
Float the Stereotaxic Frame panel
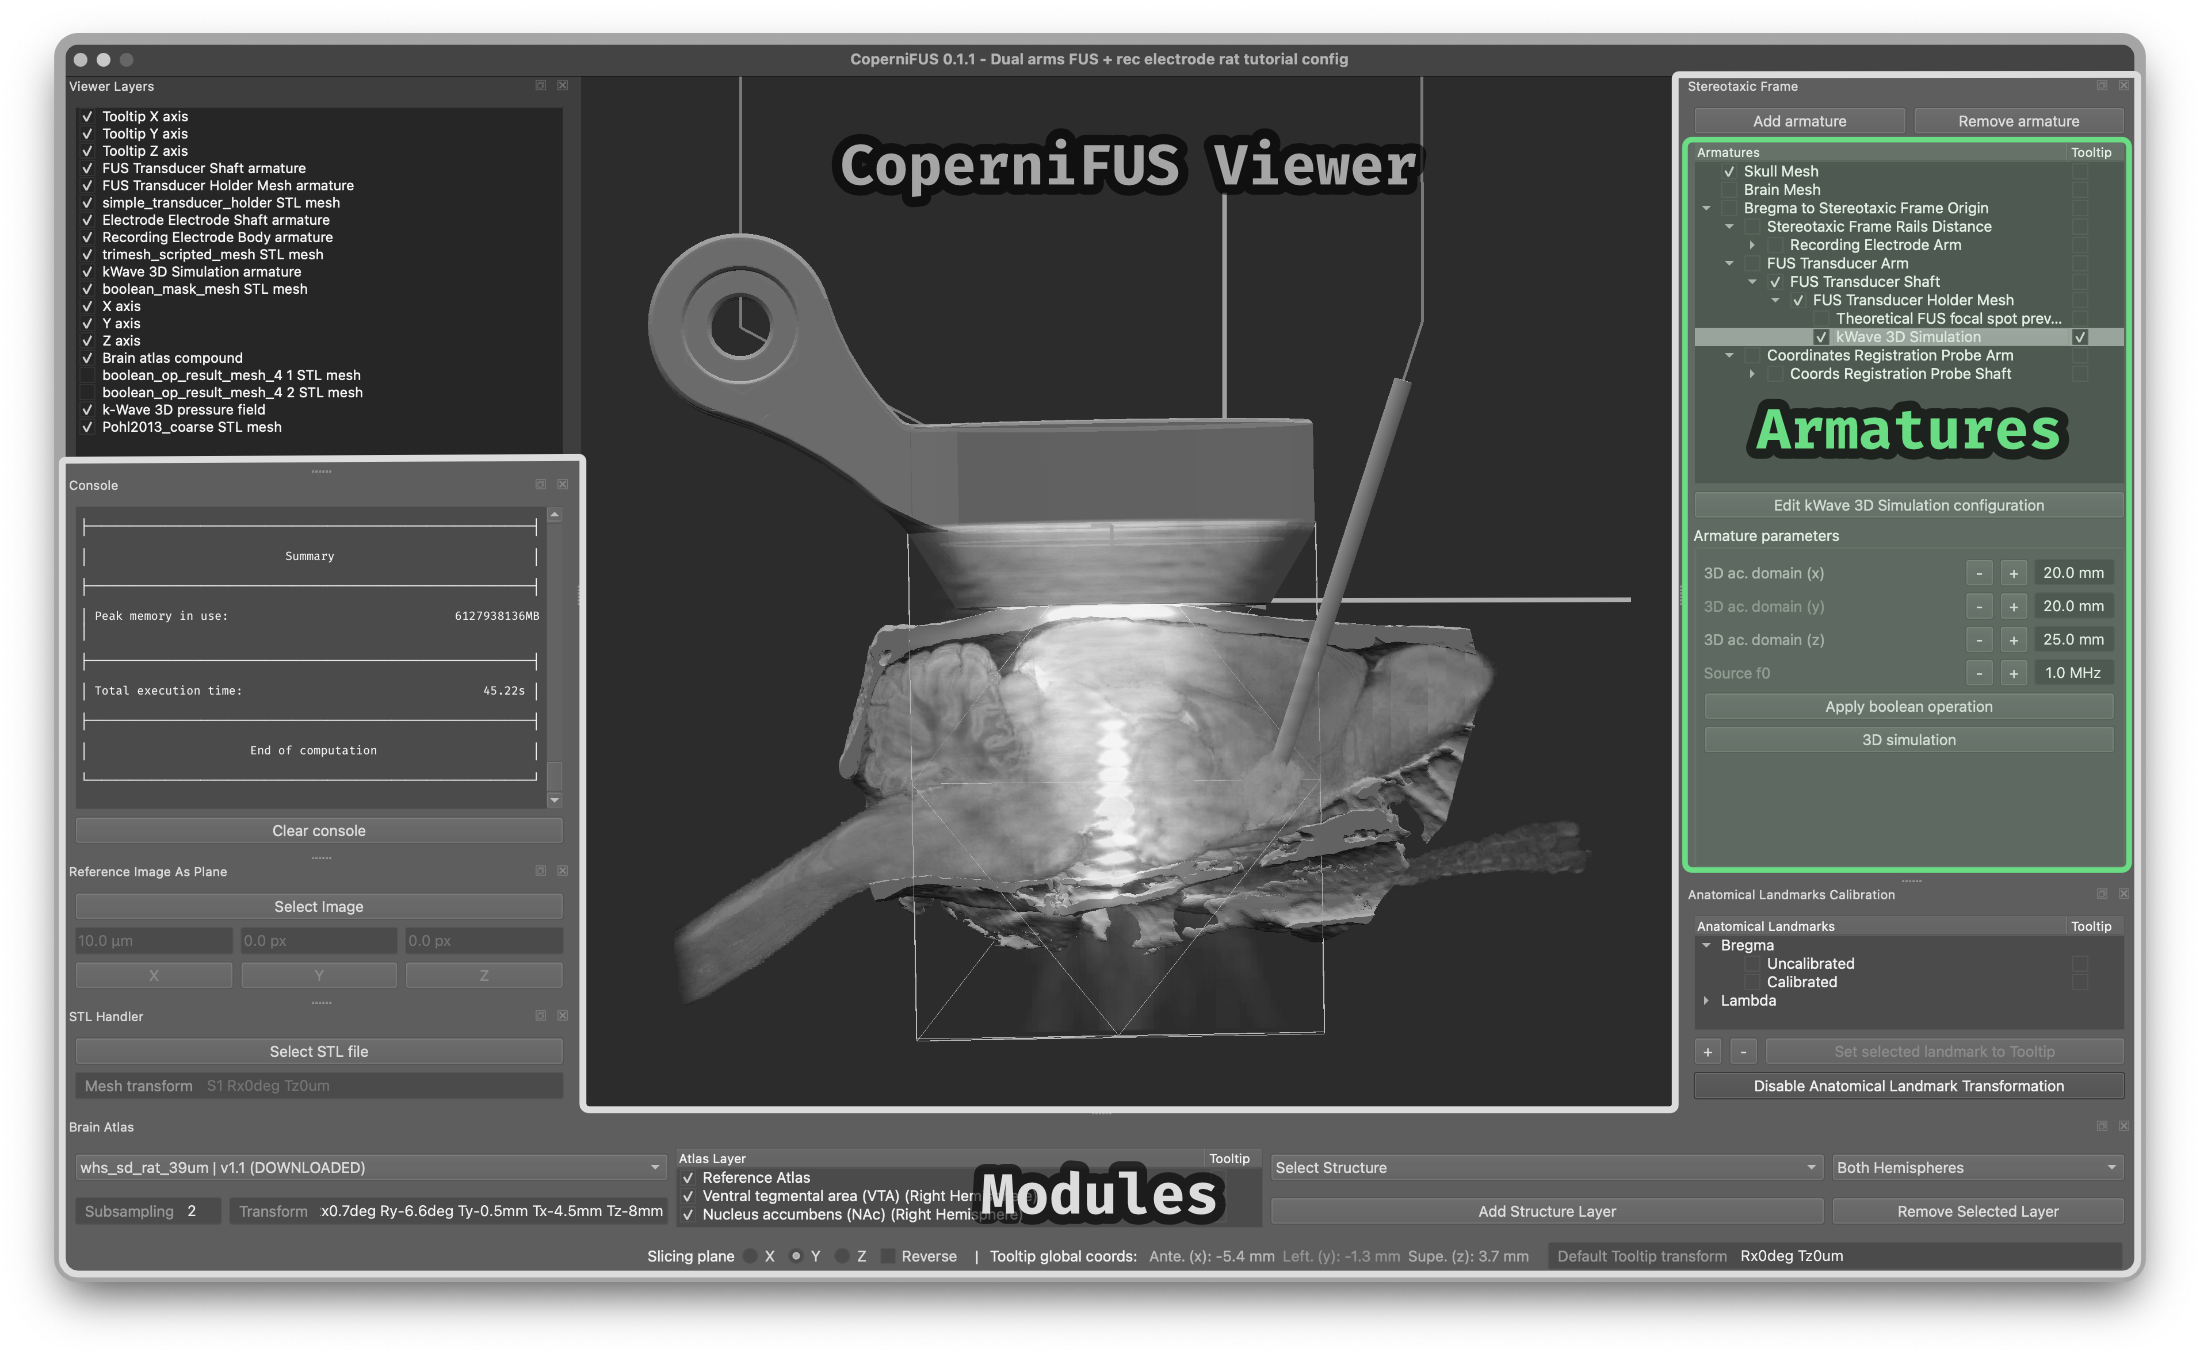click(2102, 86)
